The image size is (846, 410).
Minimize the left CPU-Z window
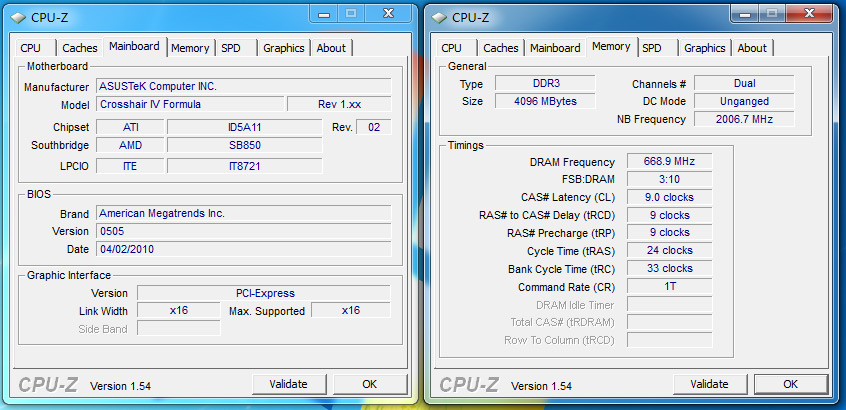click(324, 13)
